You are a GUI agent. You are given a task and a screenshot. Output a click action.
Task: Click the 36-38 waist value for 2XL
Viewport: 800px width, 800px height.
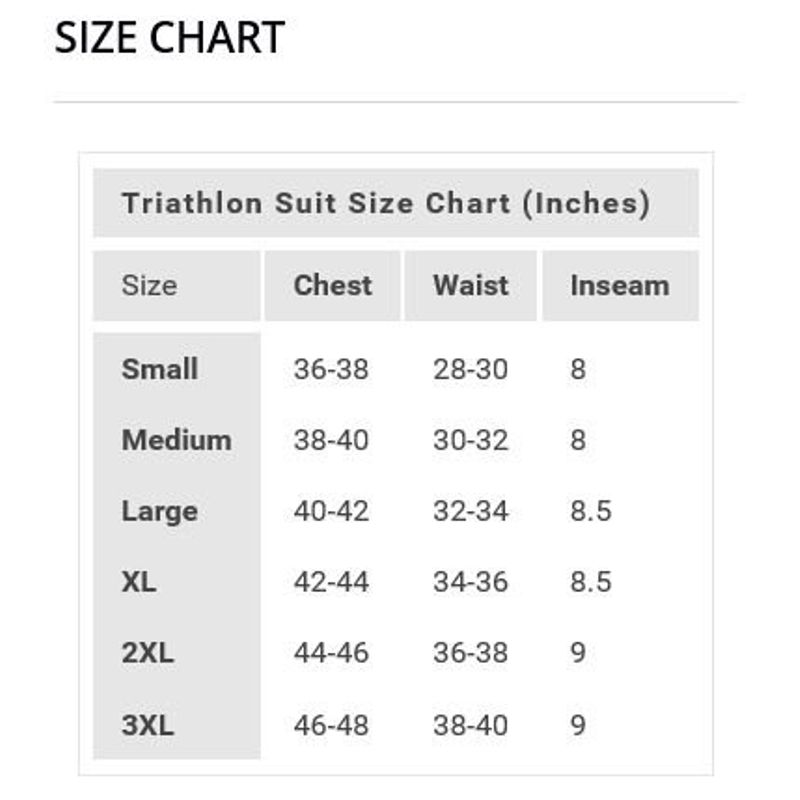[471, 653]
